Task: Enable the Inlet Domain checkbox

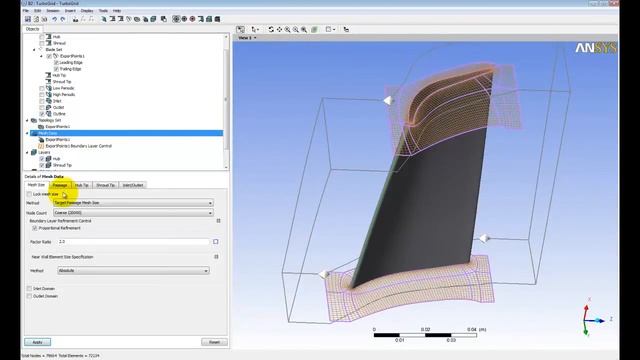Action: tap(29, 289)
